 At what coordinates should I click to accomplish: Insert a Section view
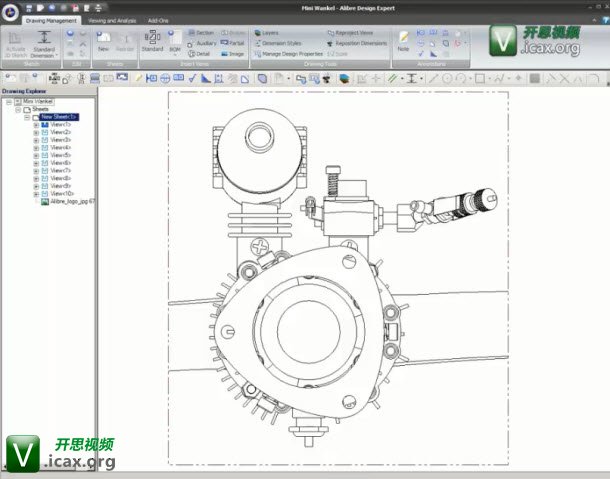[x=200, y=33]
